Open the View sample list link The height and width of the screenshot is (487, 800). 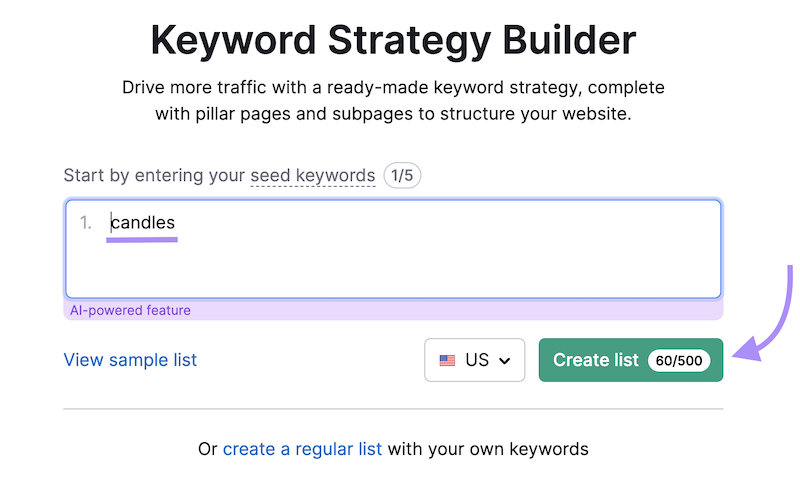point(130,360)
